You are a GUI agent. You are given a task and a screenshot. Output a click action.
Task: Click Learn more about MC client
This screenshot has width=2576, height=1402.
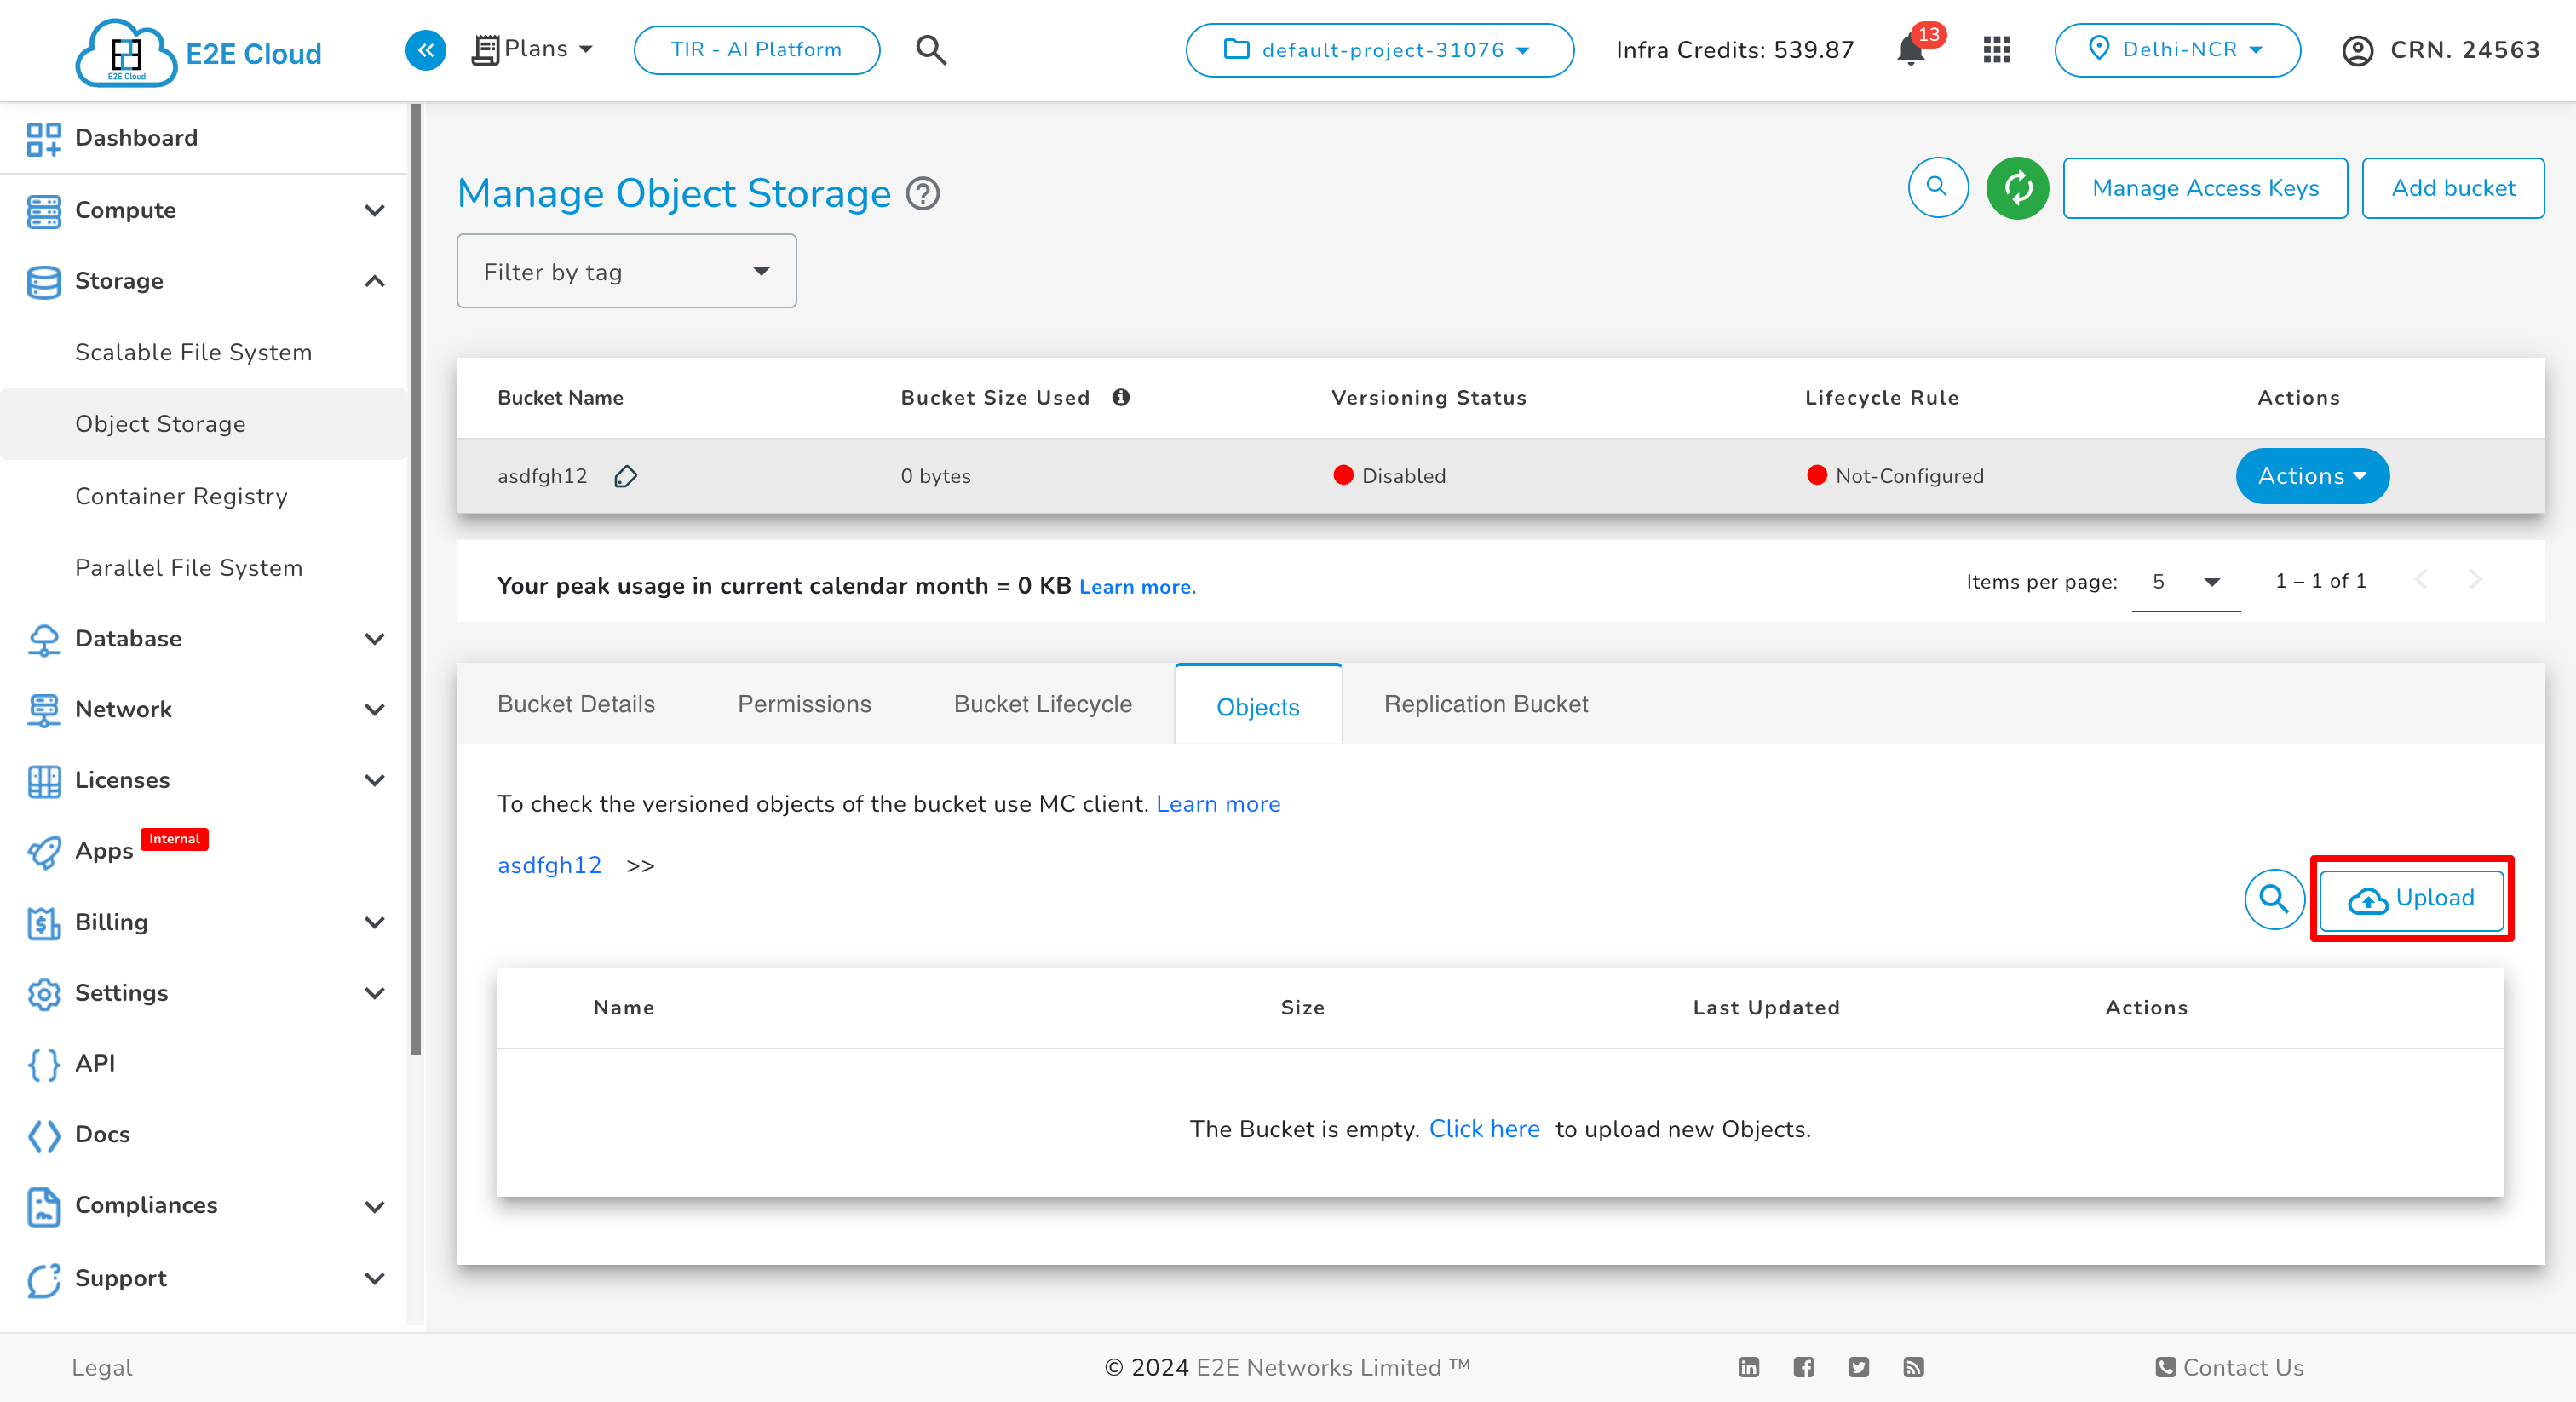(1218, 804)
